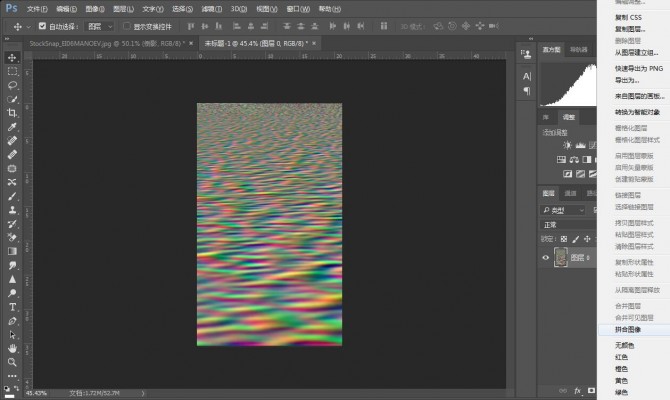Hide layer 图层 0 via eye icon
Image resolution: width=670 pixels, height=400 pixels.
(546, 257)
